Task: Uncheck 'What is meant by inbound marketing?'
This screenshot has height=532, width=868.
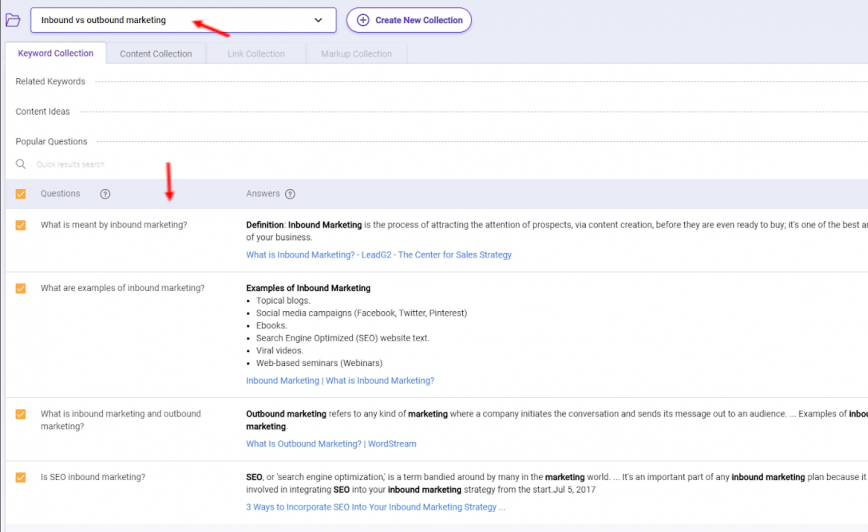Action: pyautogui.click(x=20, y=225)
